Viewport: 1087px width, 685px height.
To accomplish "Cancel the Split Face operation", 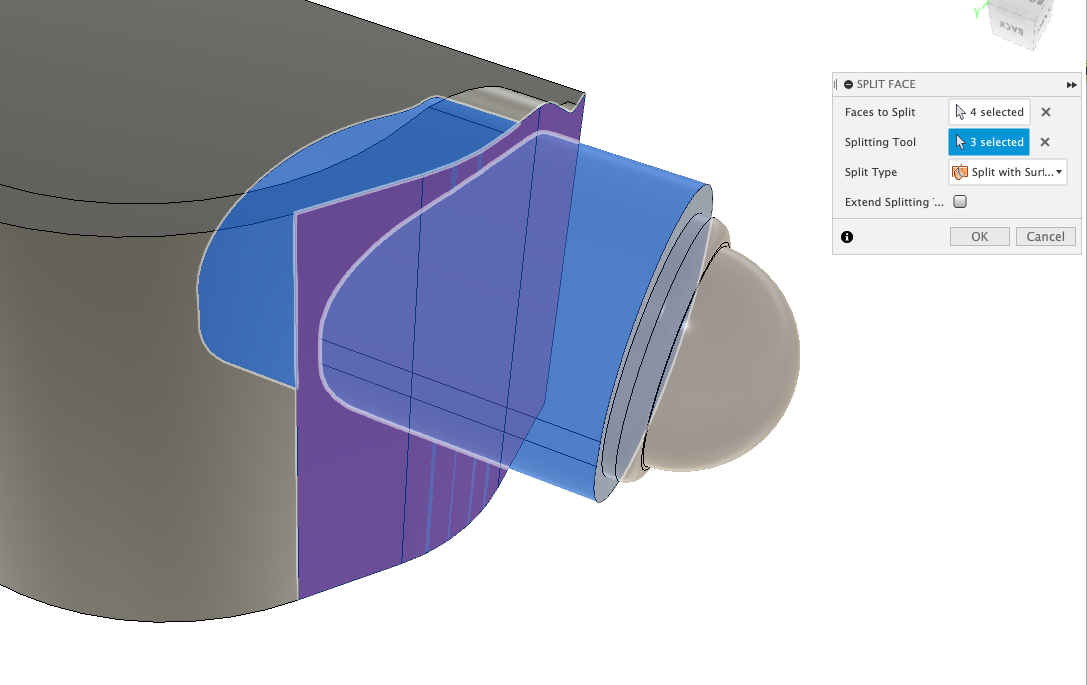I will click(x=1045, y=236).
